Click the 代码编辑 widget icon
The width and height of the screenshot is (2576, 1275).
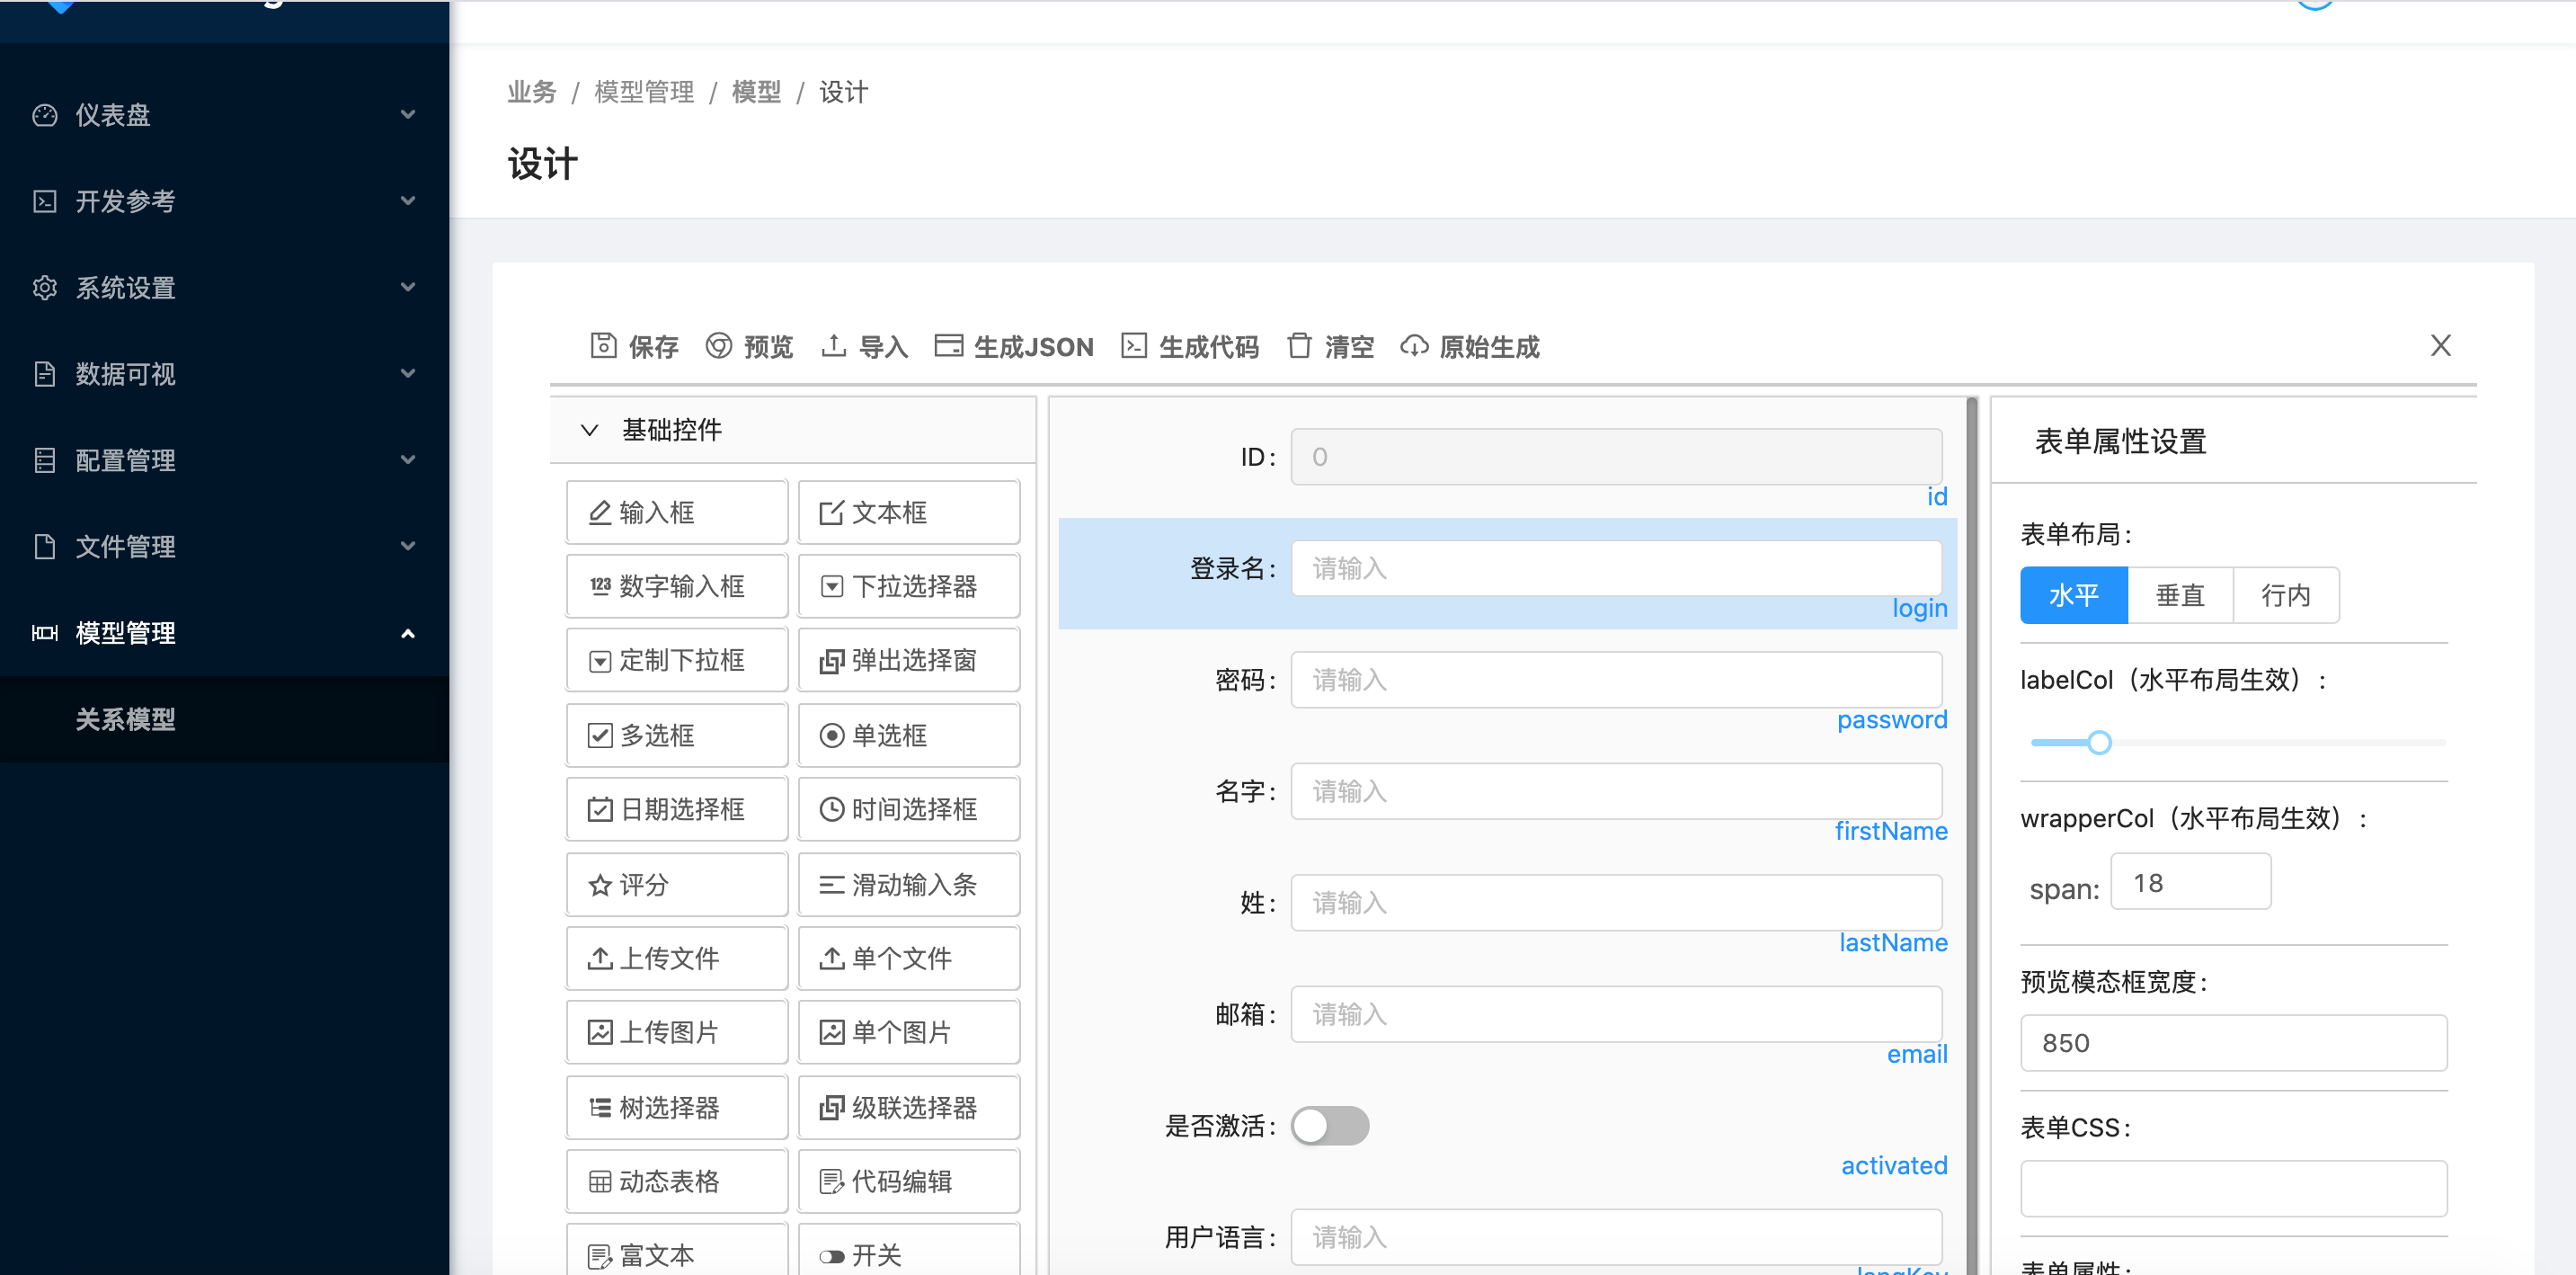point(831,1181)
